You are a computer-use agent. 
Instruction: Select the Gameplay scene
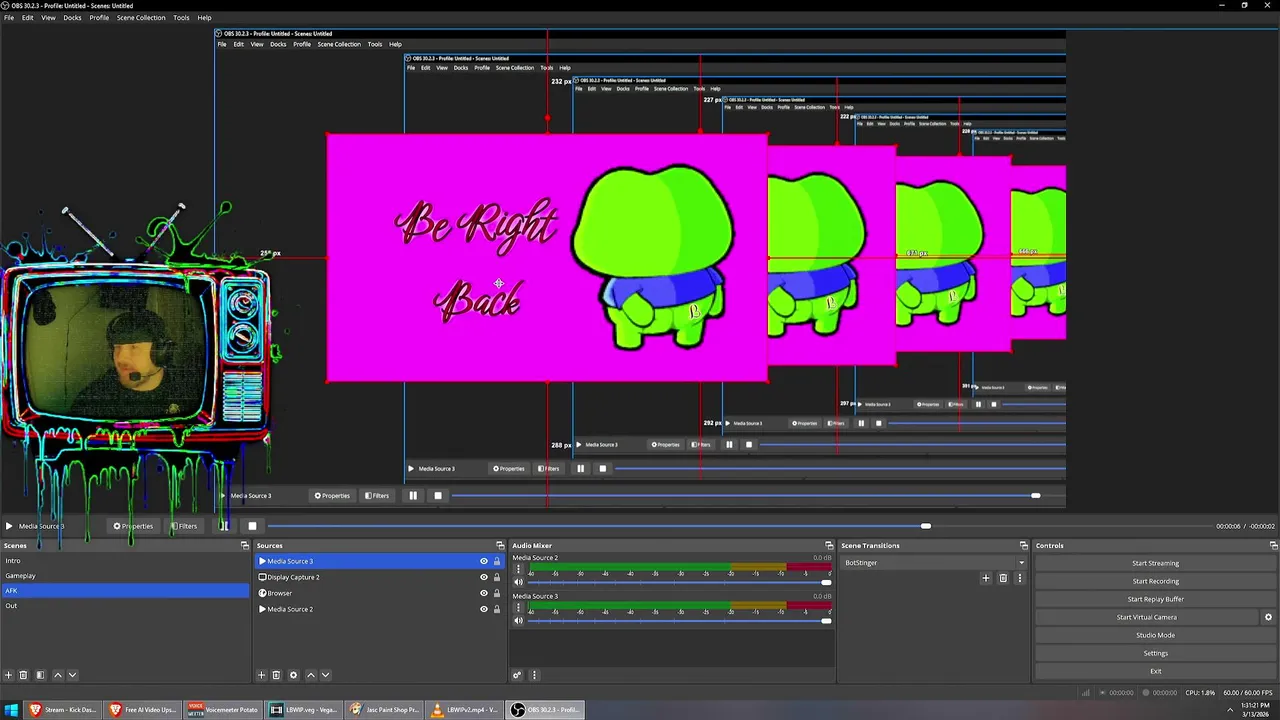[x=124, y=576]
